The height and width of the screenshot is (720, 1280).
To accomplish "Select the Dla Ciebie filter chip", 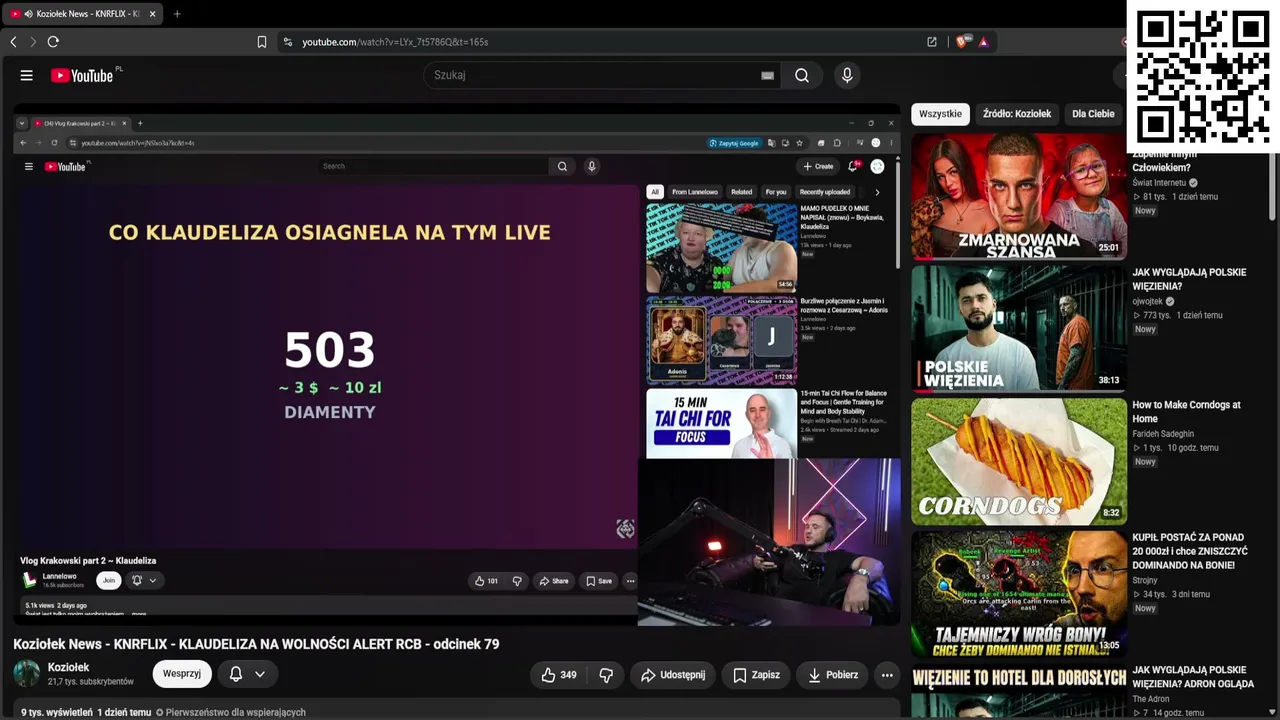I will pos(1093,114).
